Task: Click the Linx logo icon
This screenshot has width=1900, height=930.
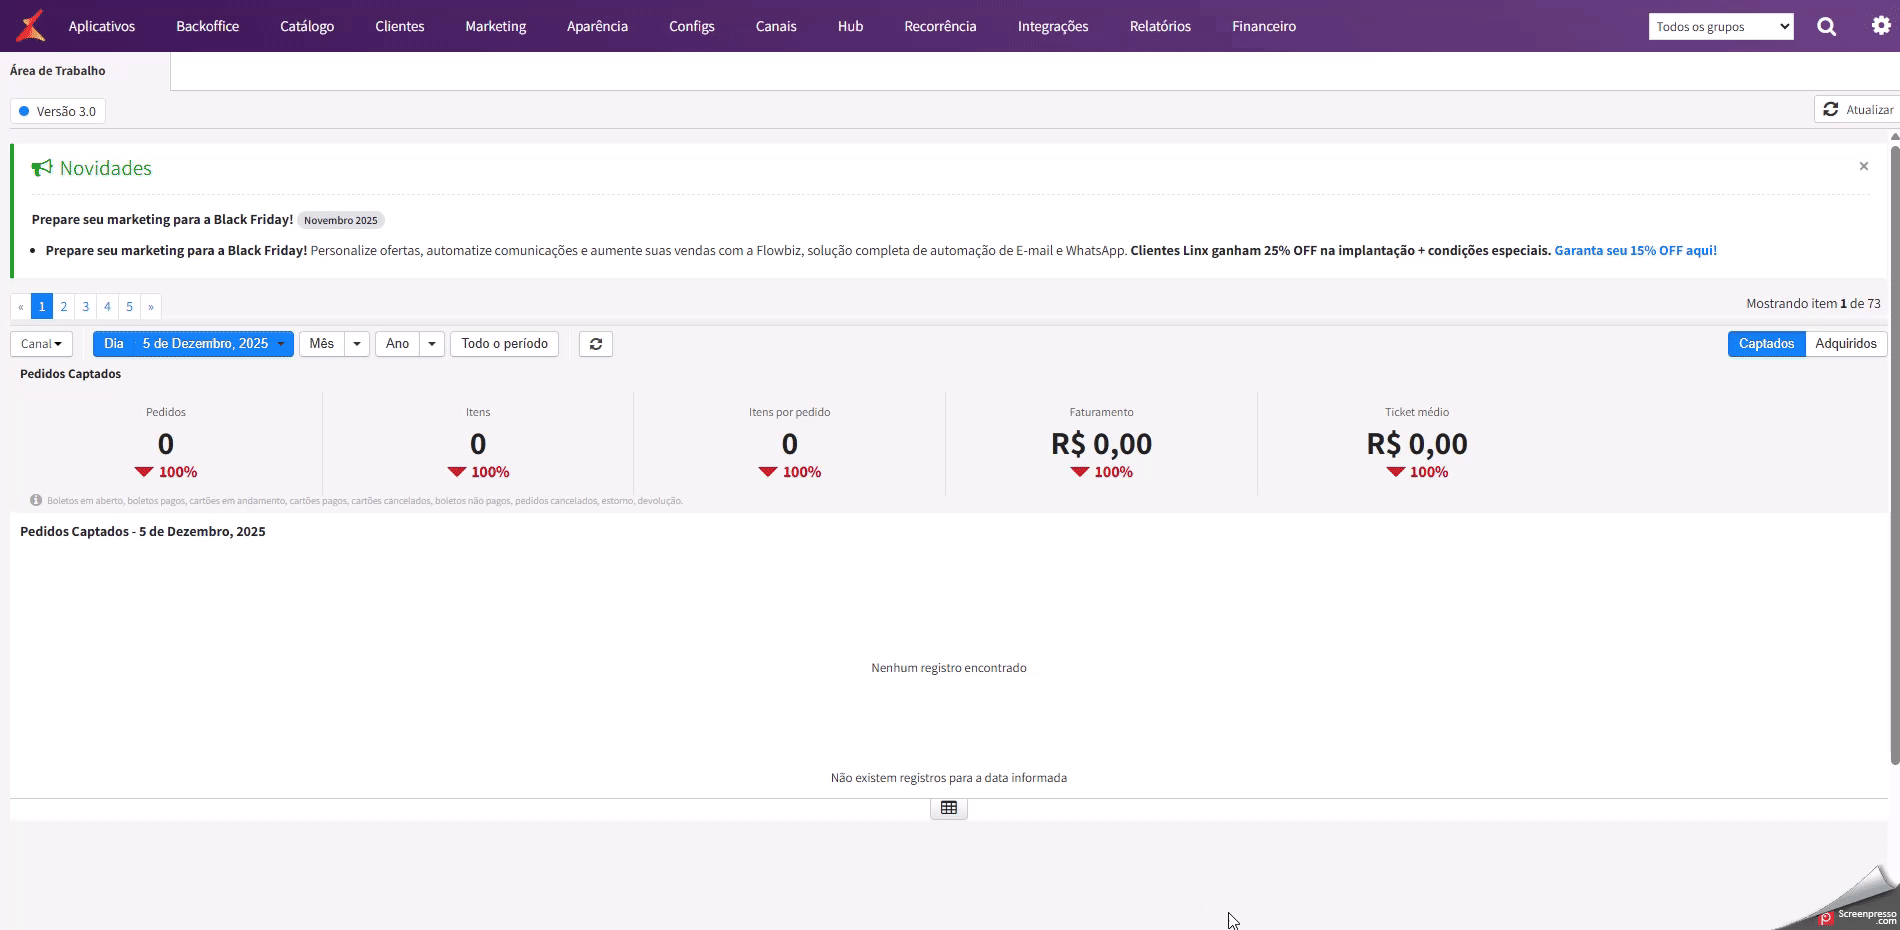Action: pos(31,26)
